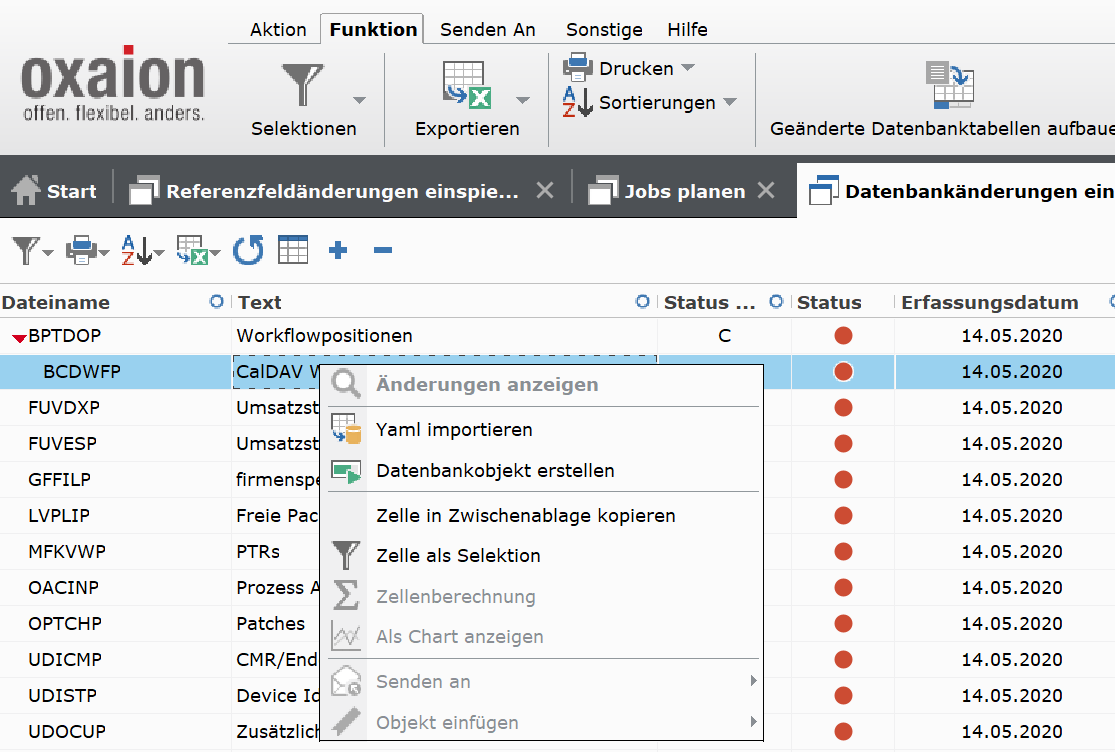Click the refresh icon in the table toolbar

click(x=248, y=250)
